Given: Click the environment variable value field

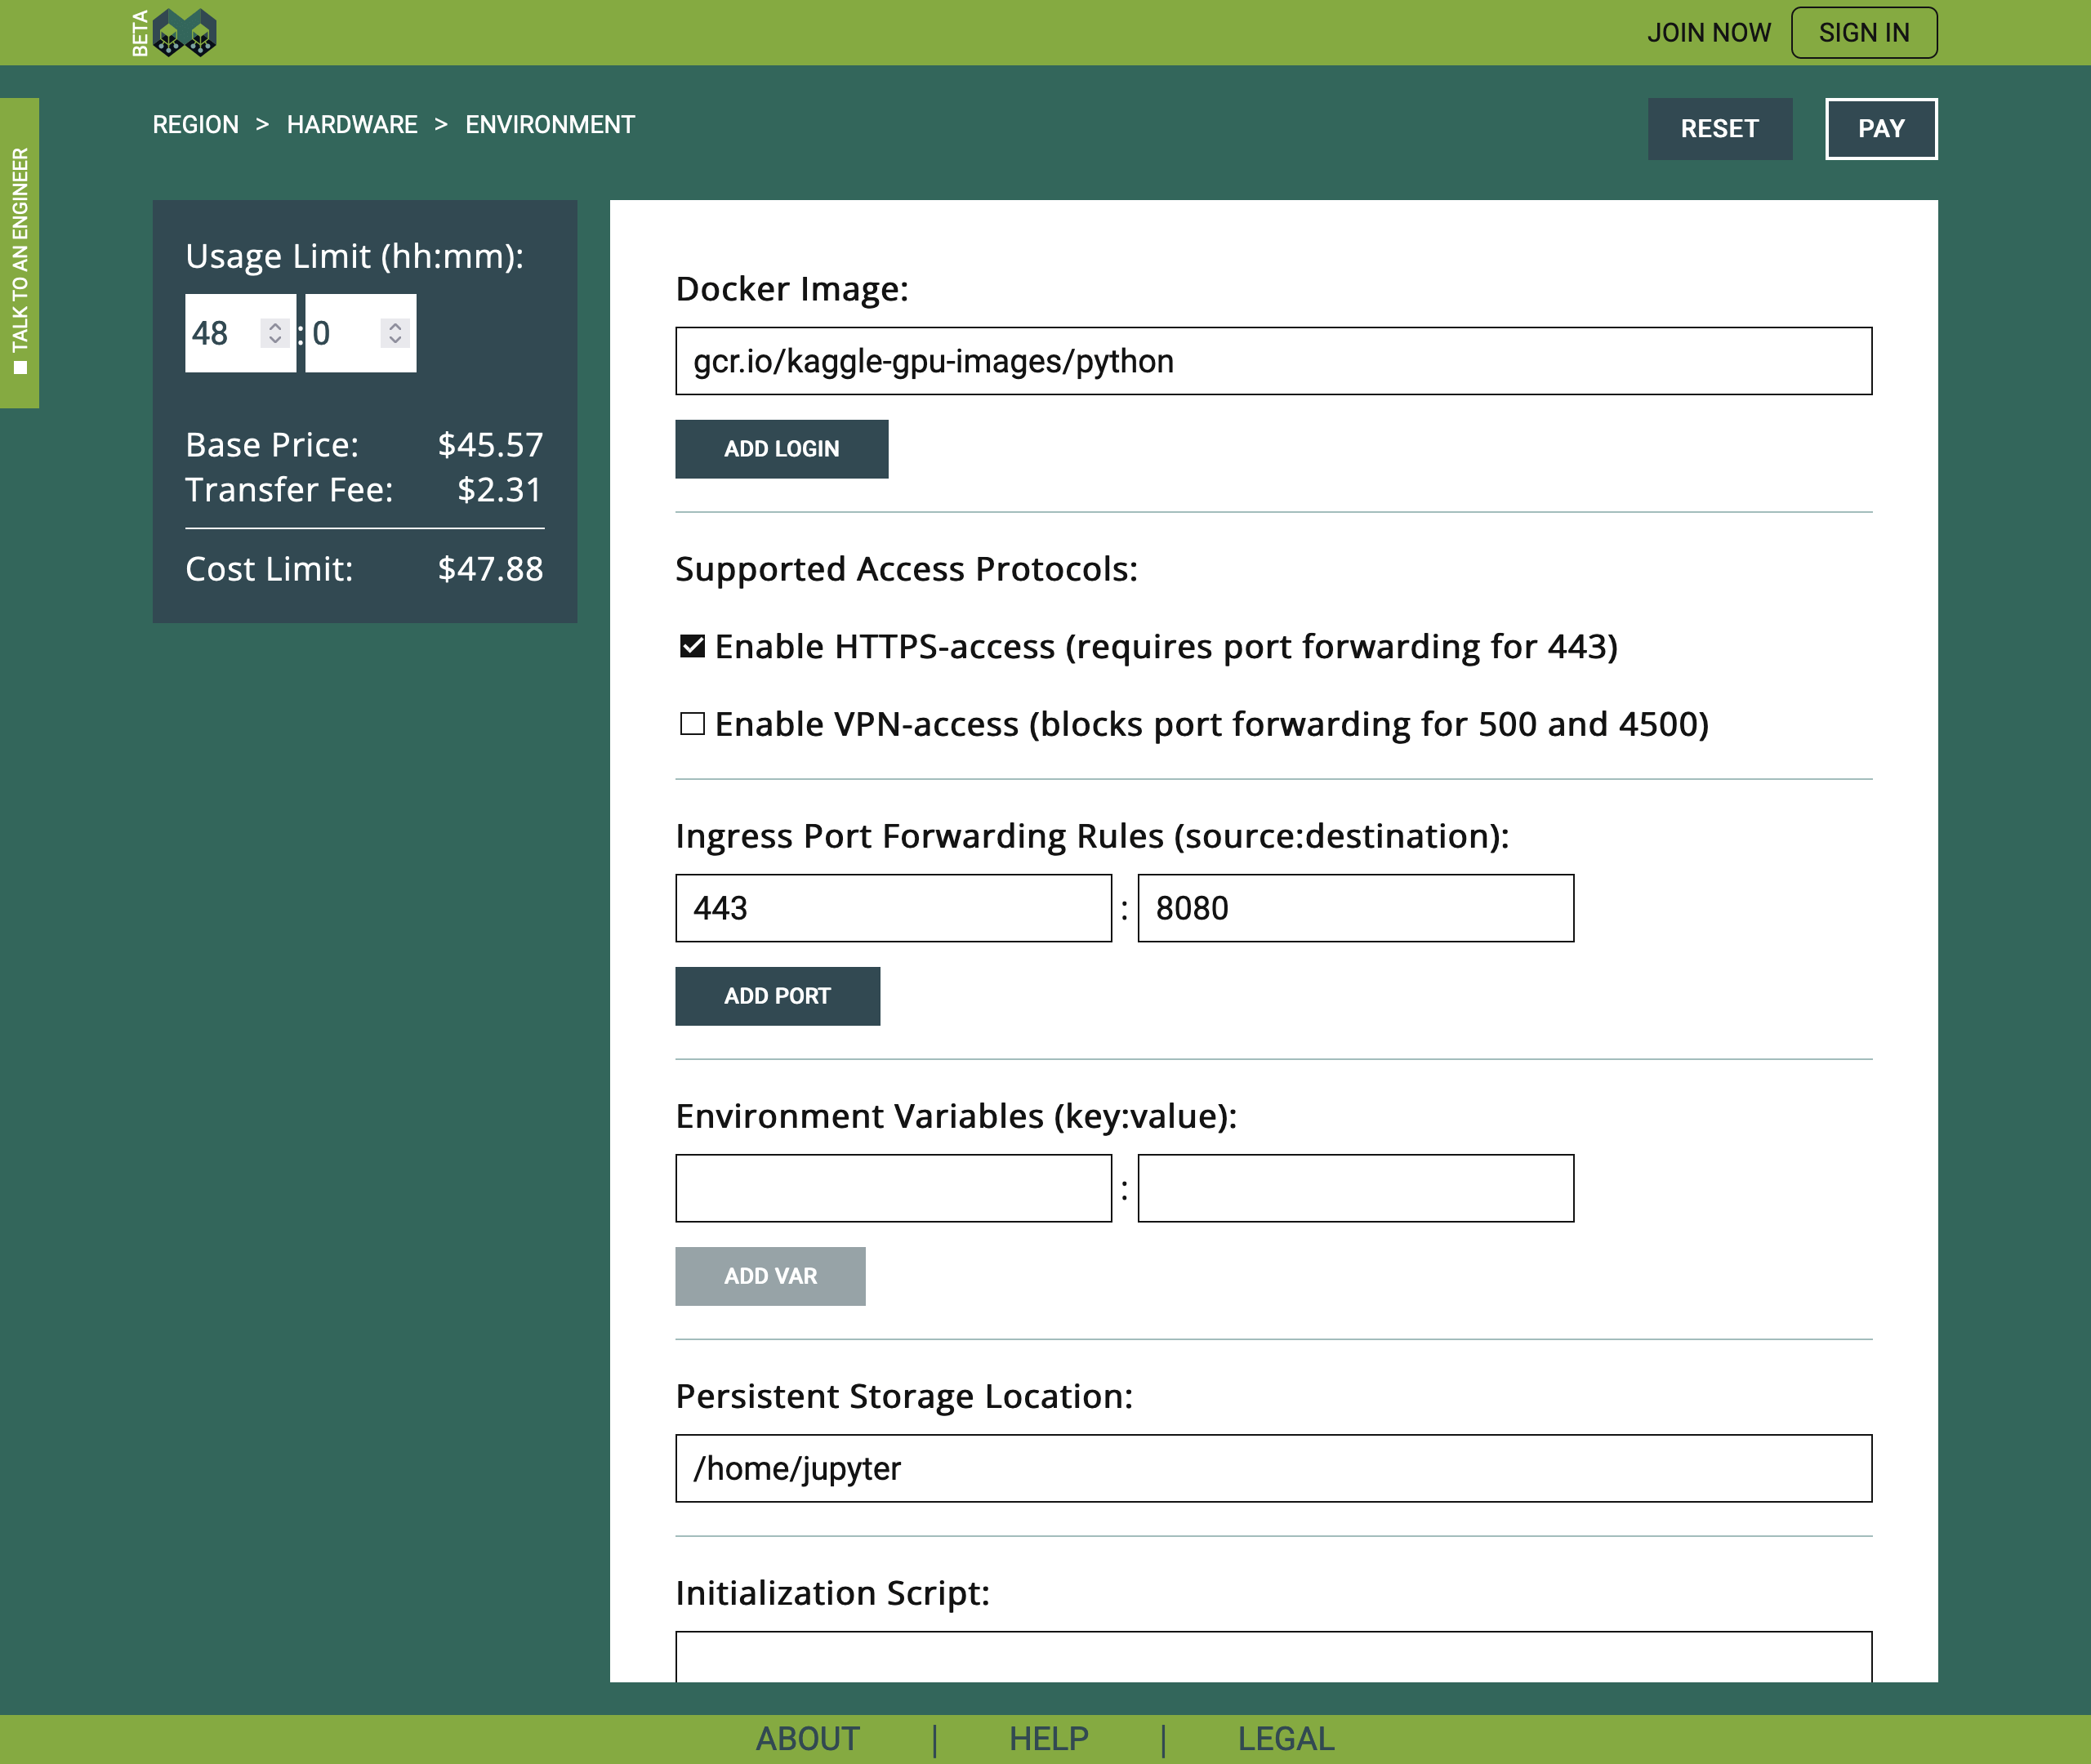Looking at the screenshot, I should (x=1355, y=1188).
